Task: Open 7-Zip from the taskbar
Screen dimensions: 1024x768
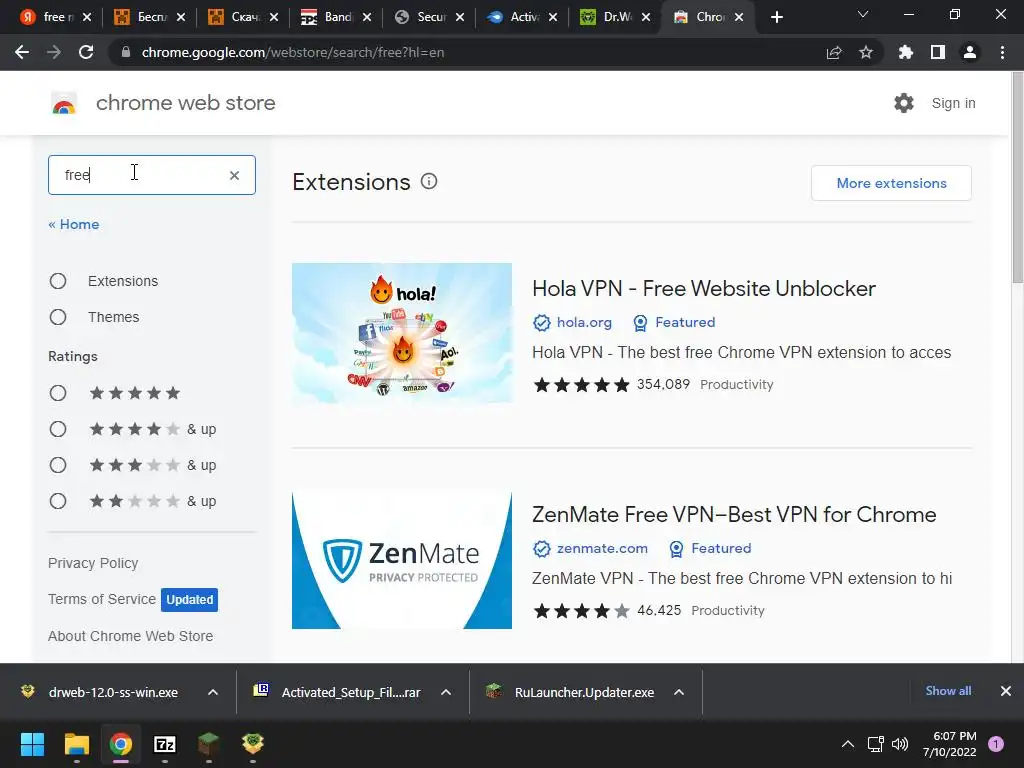Action: pyautogui.click(x=165, y=744)
